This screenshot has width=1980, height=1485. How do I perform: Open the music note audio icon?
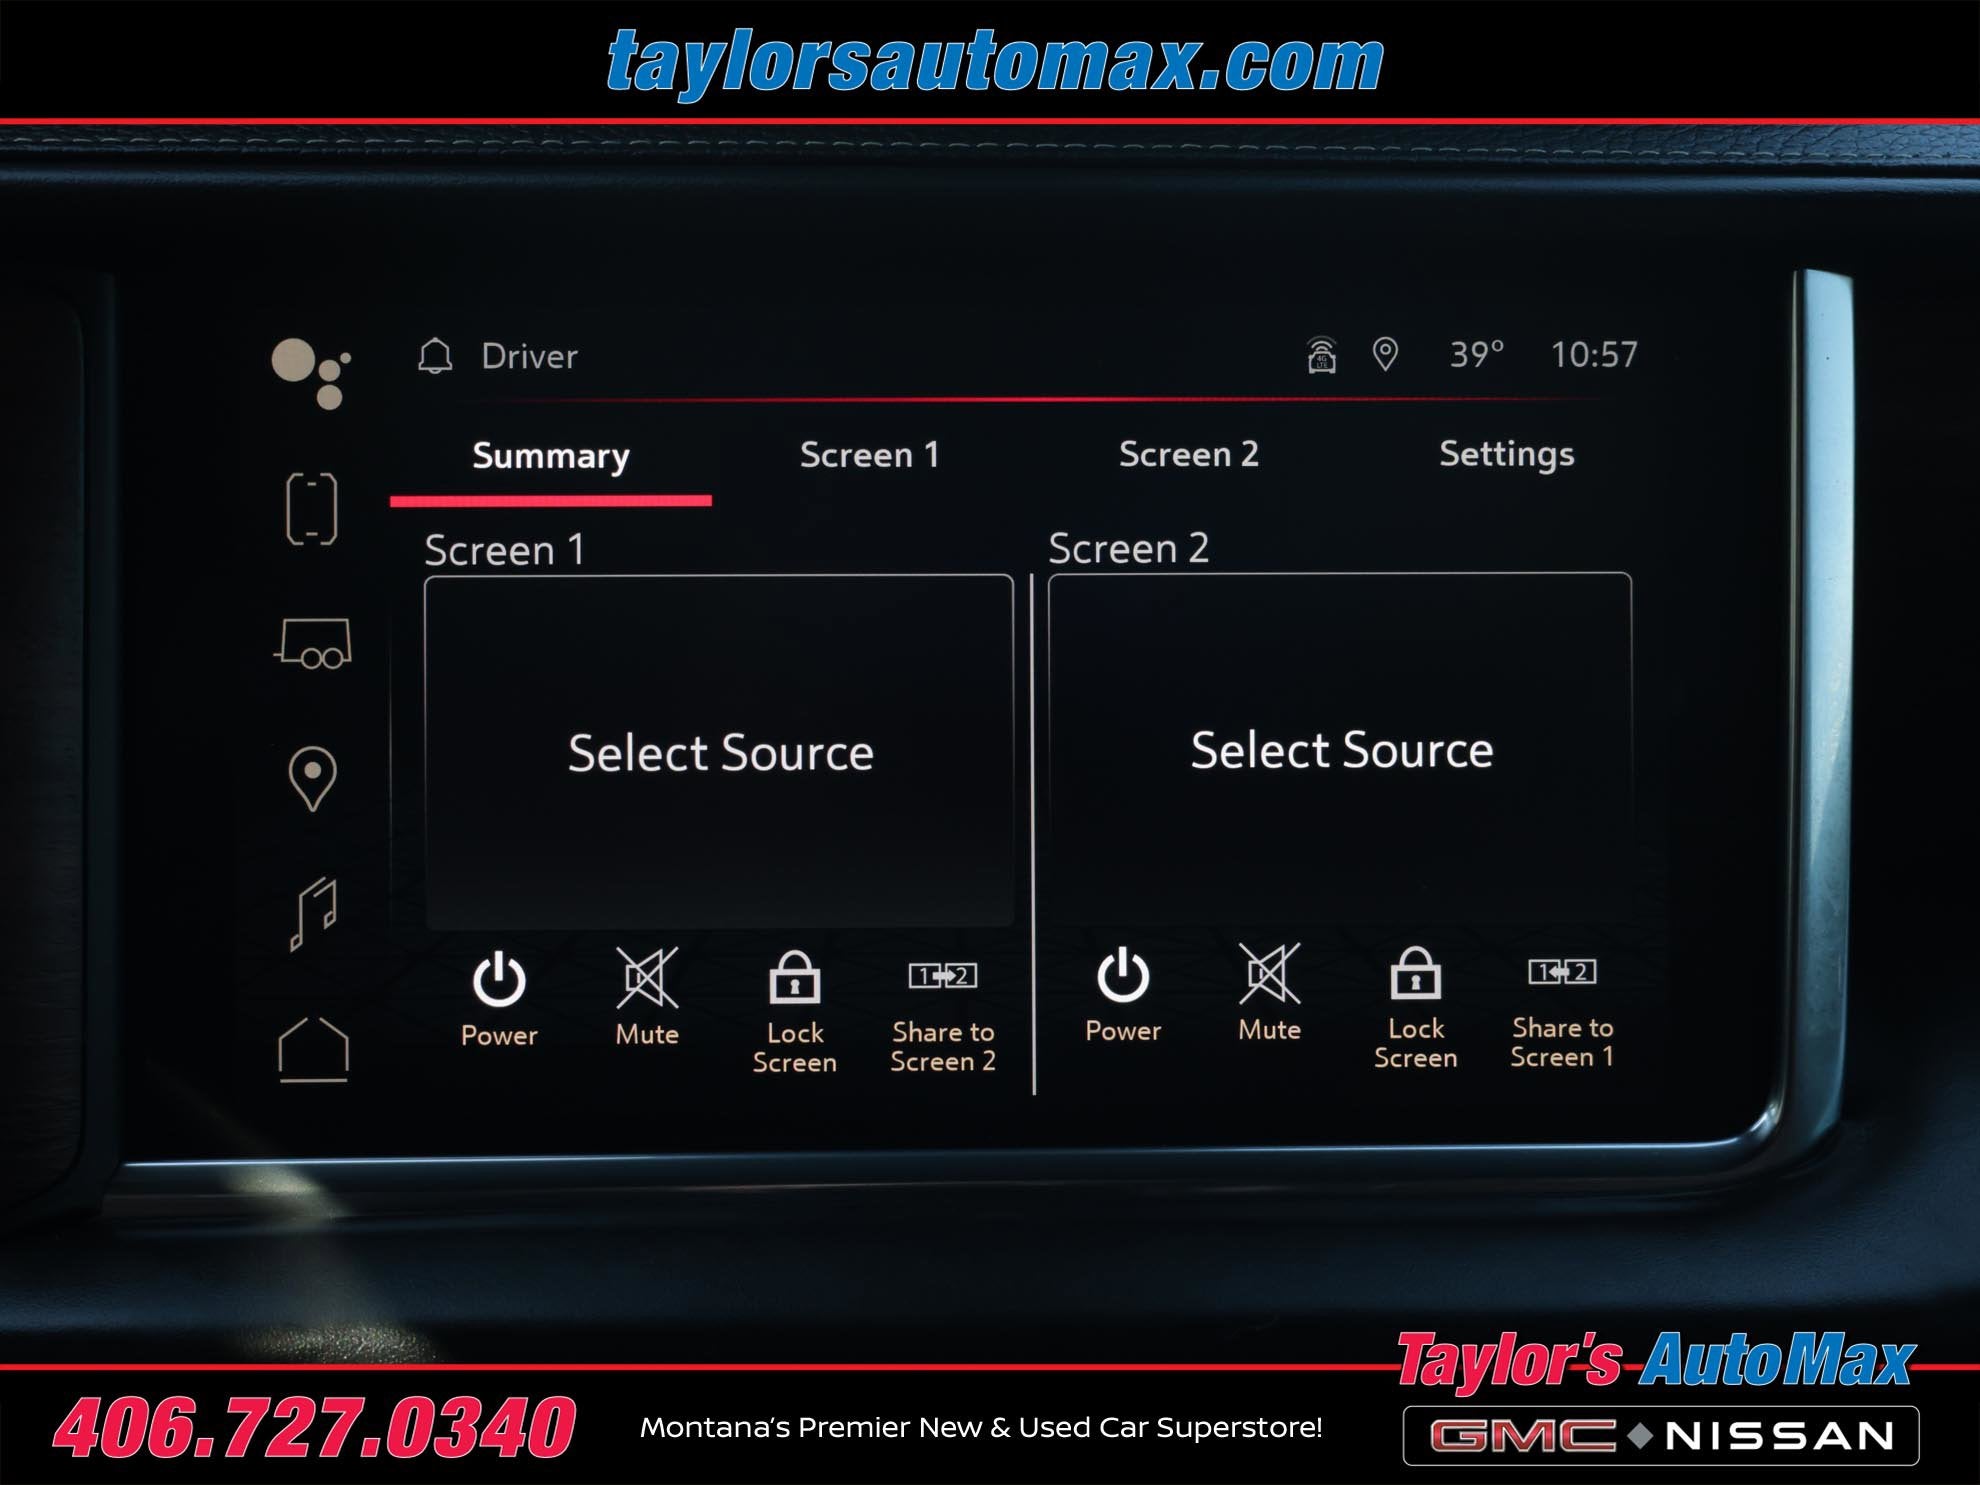click(x=314, y=913)
